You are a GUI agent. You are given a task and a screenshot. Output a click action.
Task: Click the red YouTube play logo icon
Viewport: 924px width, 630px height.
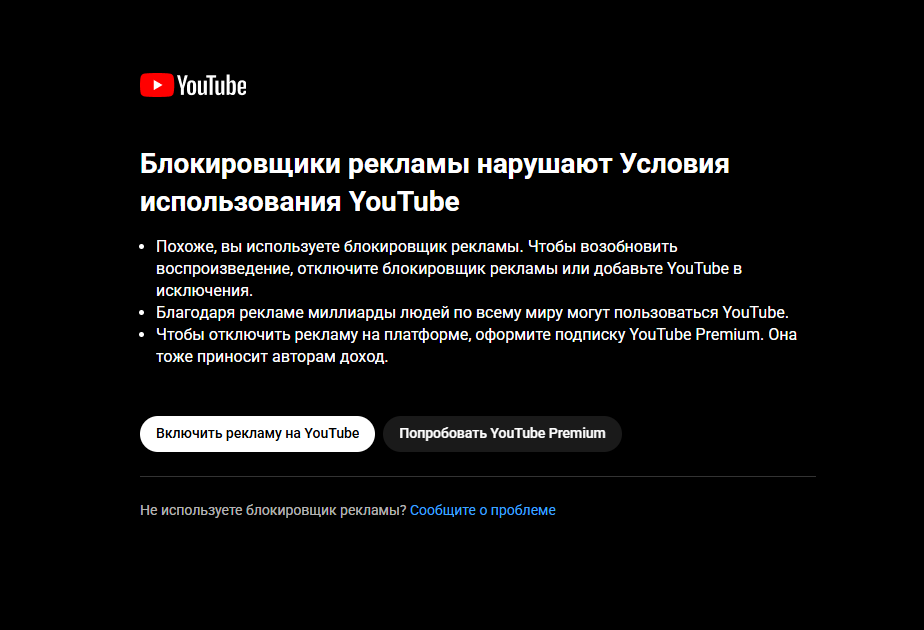[157, 85]
